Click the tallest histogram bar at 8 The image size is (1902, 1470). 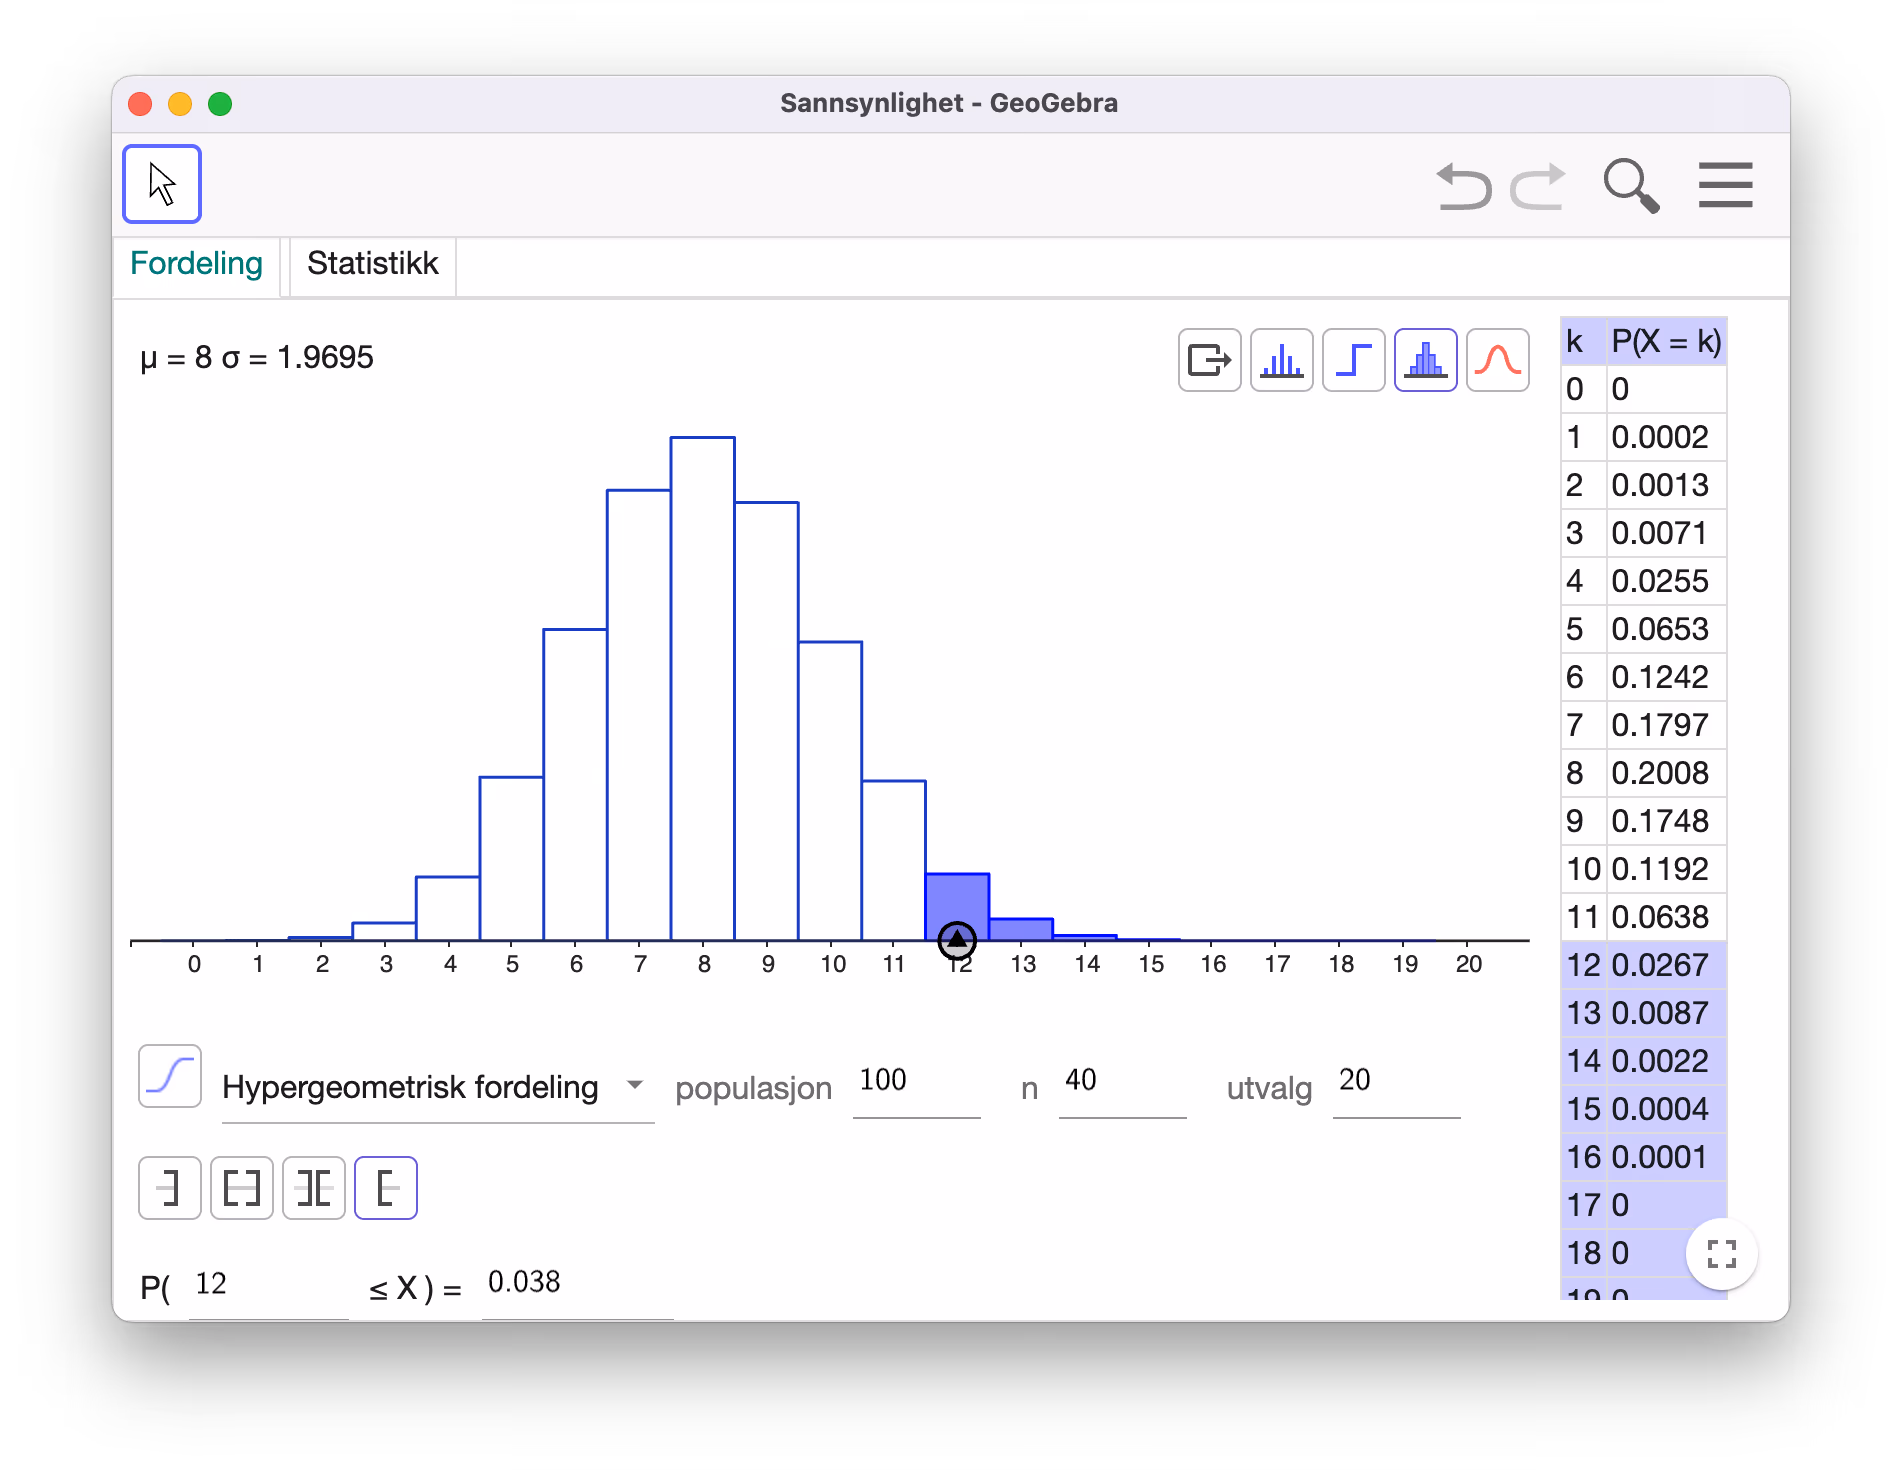[x=703, y=689]
